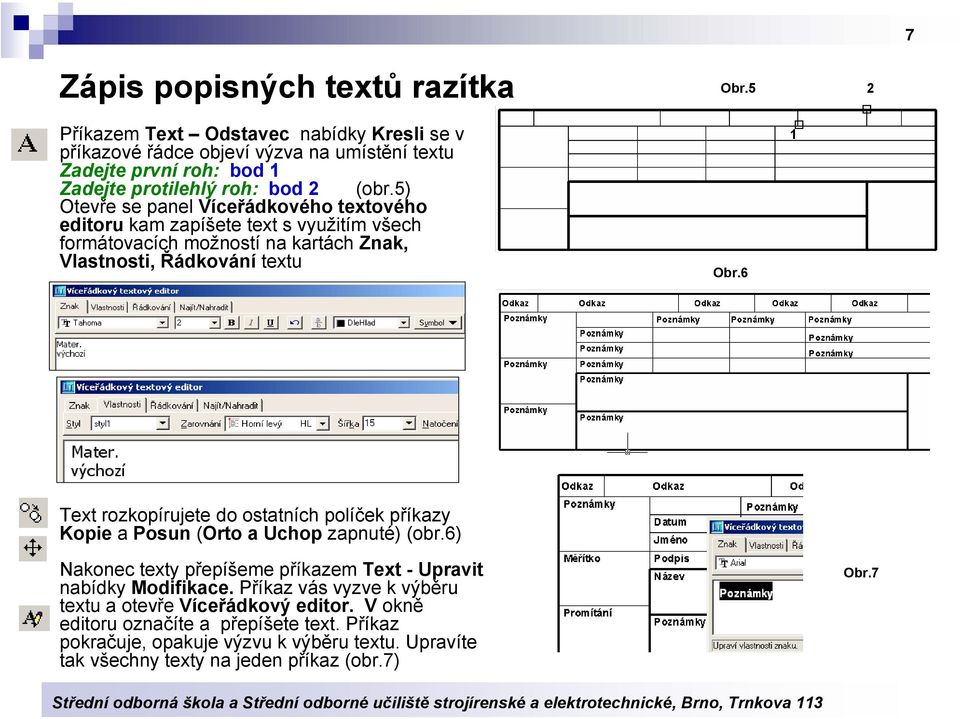The width and height of the screenshot is (960, 719).
Task: Click the square marker at bod 1 in Obr.5
Action: (x=798, y=124)
